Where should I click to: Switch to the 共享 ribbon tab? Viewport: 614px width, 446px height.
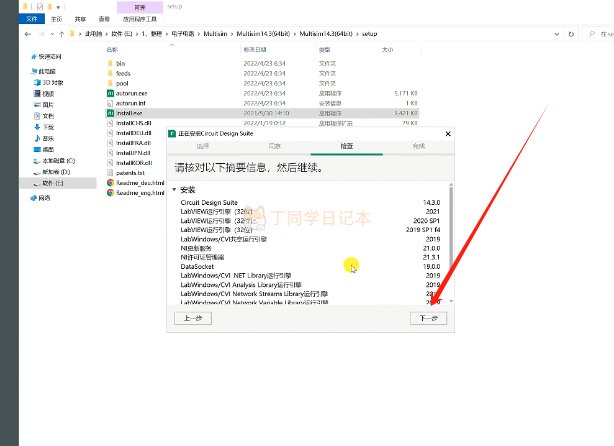click(x=80, y=19)
